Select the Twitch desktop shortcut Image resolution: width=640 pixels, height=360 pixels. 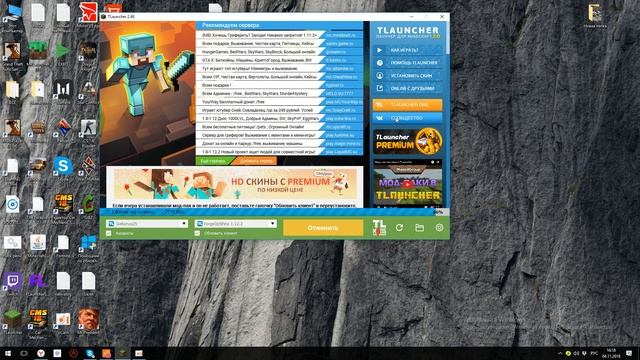tap(12, 281)
